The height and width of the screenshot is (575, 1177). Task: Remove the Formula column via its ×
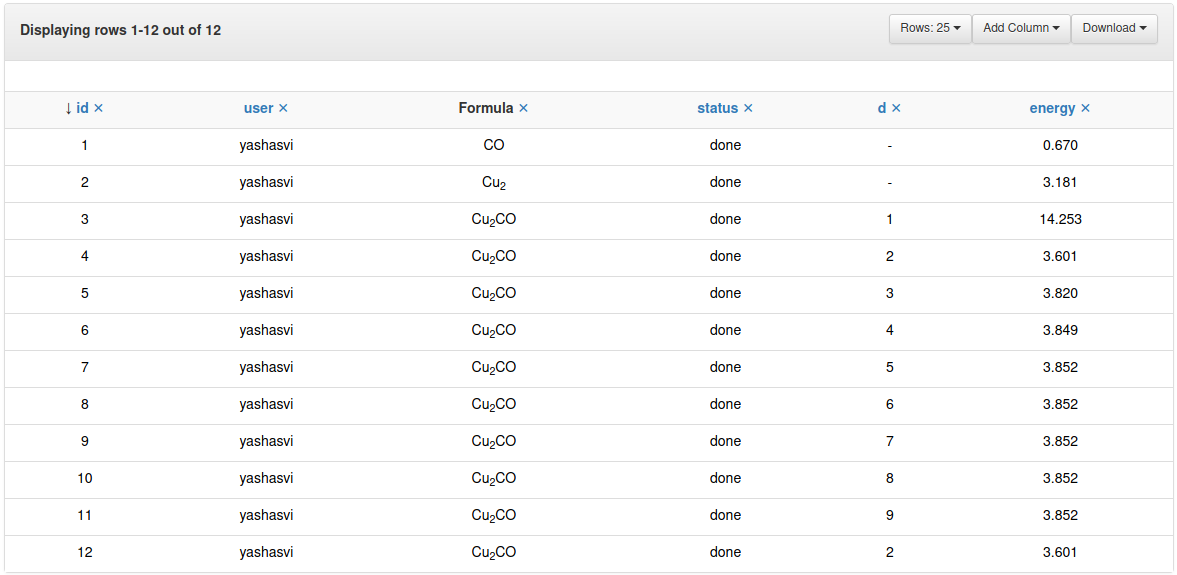pos(523,108)
